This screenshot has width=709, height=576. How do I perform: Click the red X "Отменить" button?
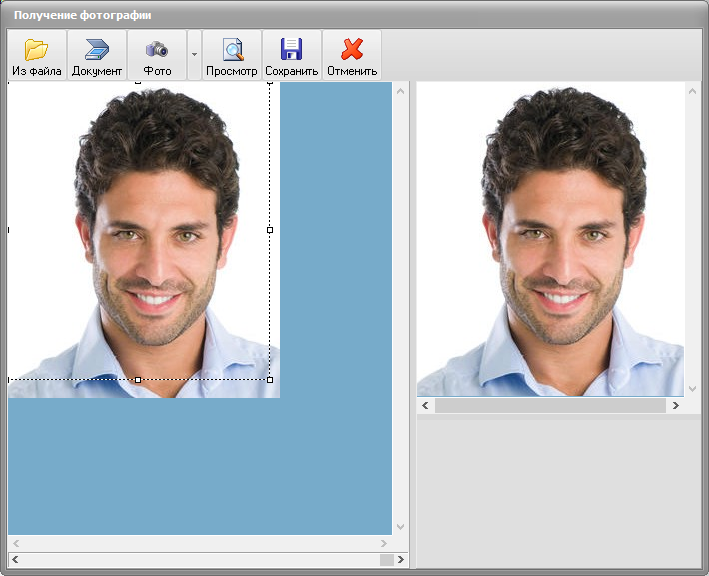(x=352, y=55)
